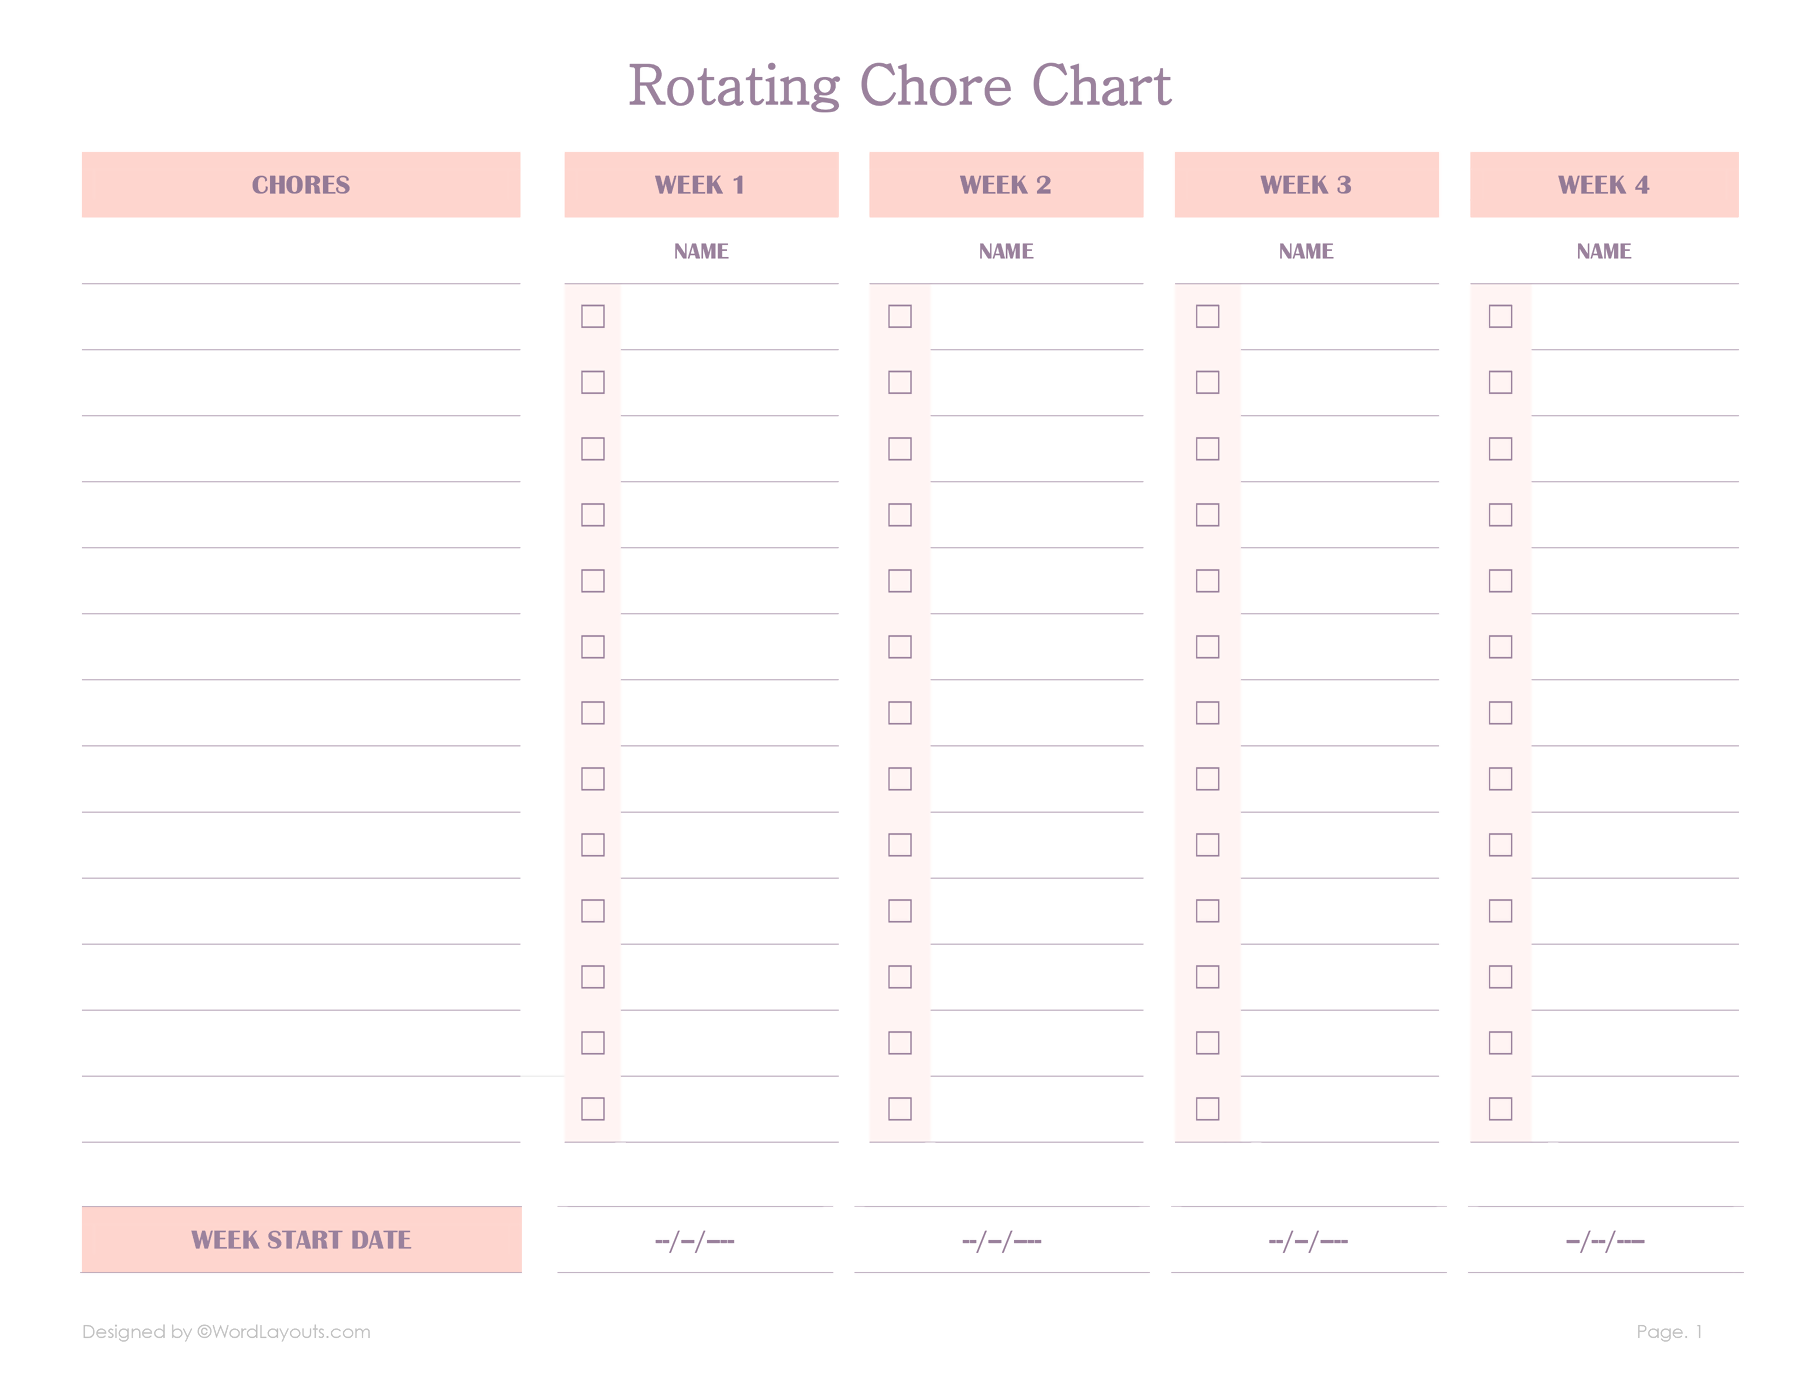Screen dimensions: 1800x1391
Task: Select the WEEK 2 header
Action: point(1005,185)
